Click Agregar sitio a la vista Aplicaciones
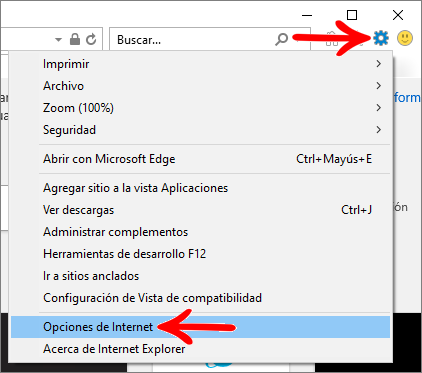 [200, 188]
